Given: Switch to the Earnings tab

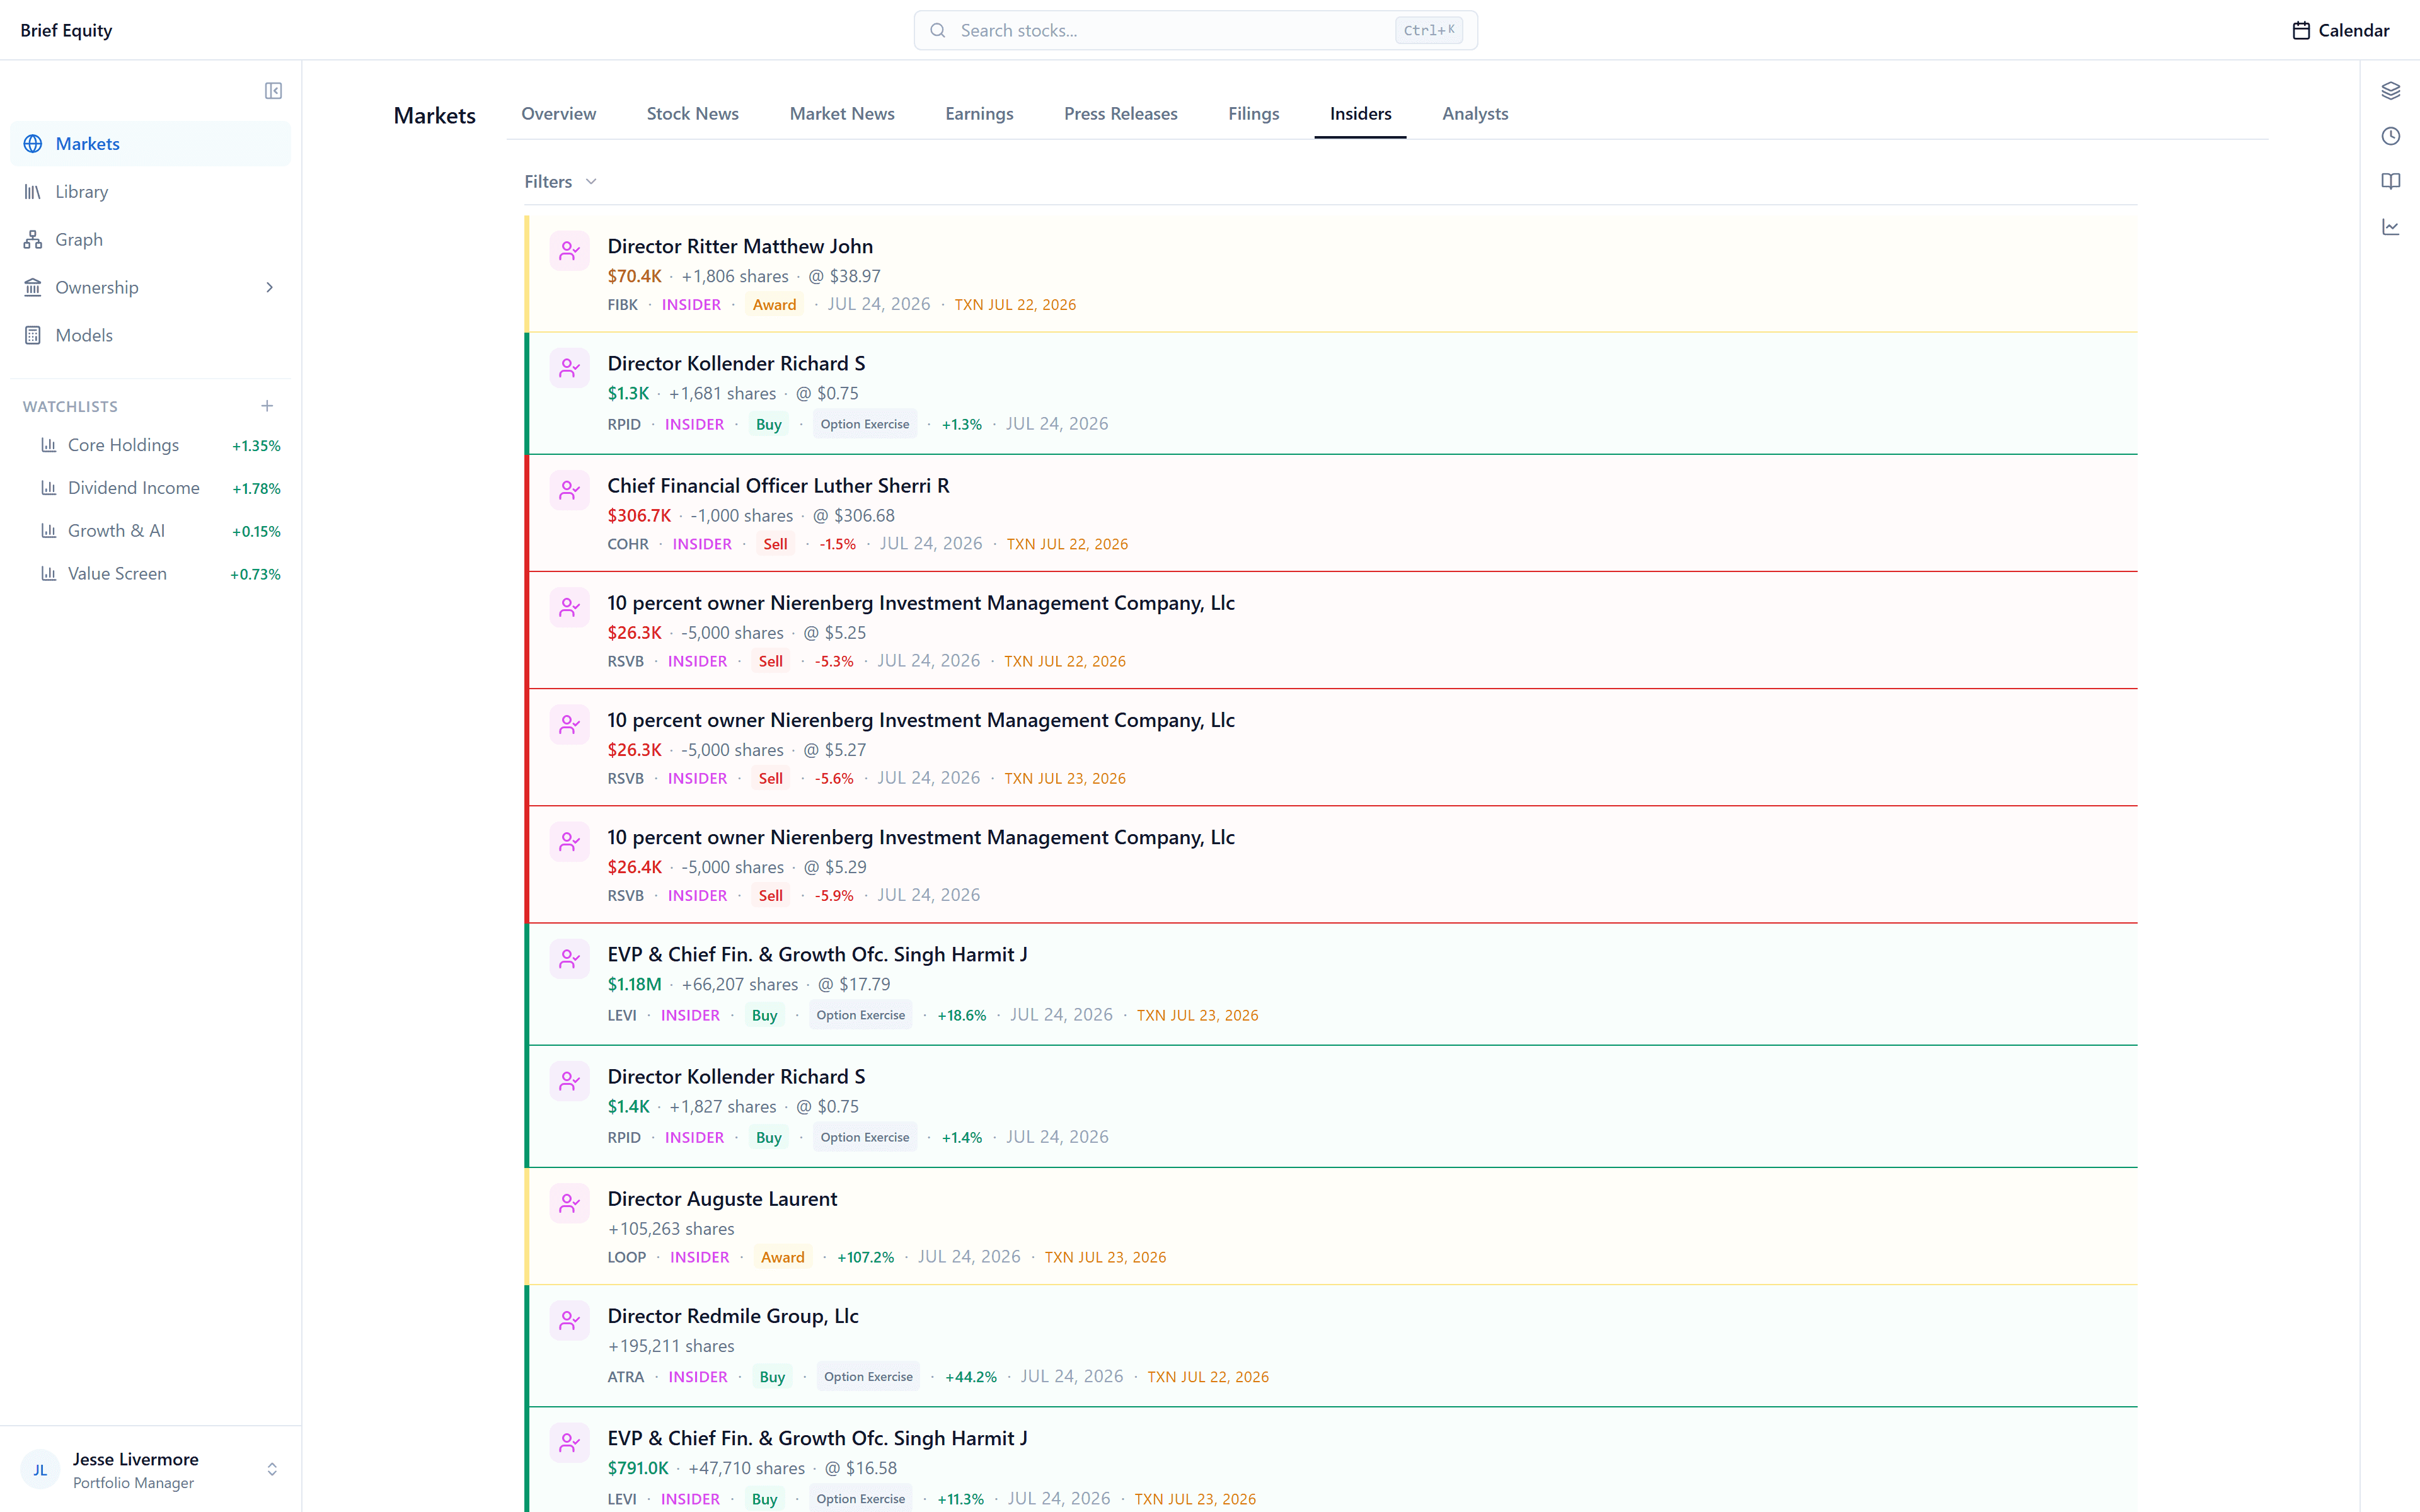Looking at the screenshot, I should coord(979,114).
